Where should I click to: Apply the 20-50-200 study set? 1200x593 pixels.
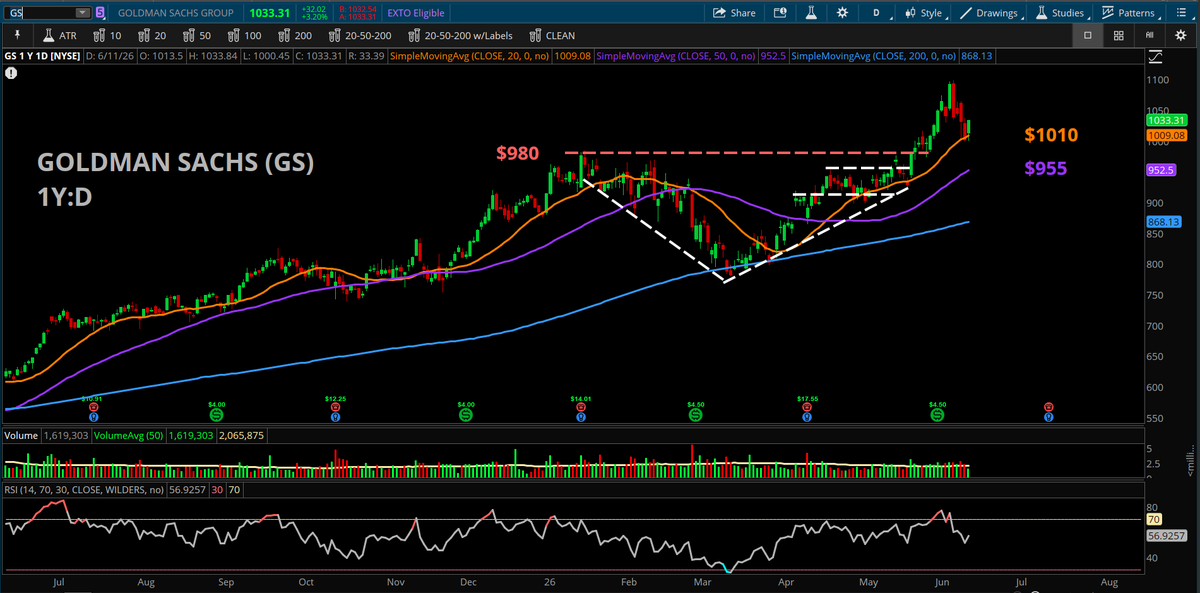[361, 35]
